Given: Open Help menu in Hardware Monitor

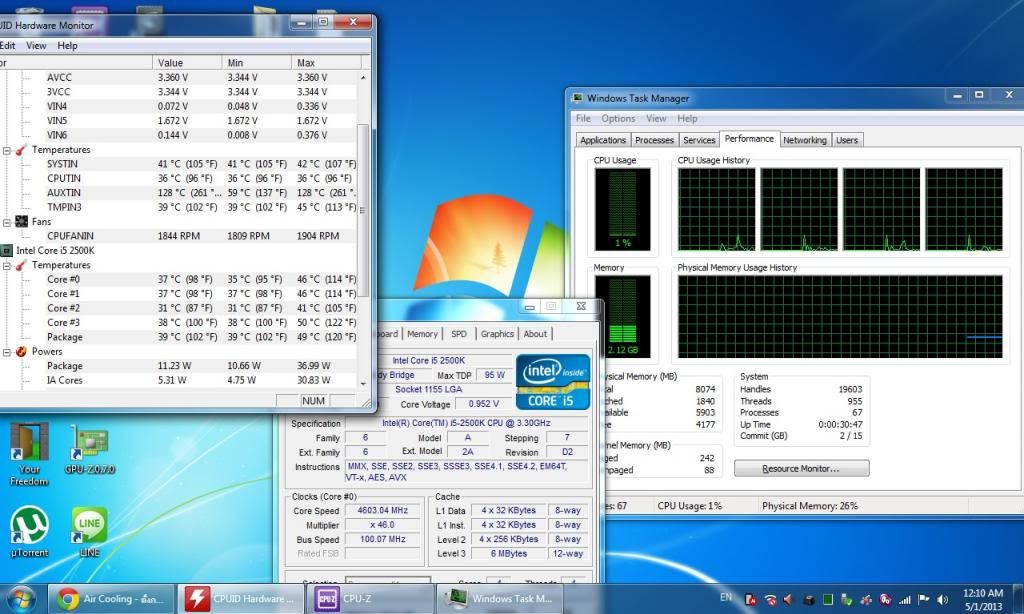Looking at the screenshot, I should pyautogui.click(x=67, y=45).
